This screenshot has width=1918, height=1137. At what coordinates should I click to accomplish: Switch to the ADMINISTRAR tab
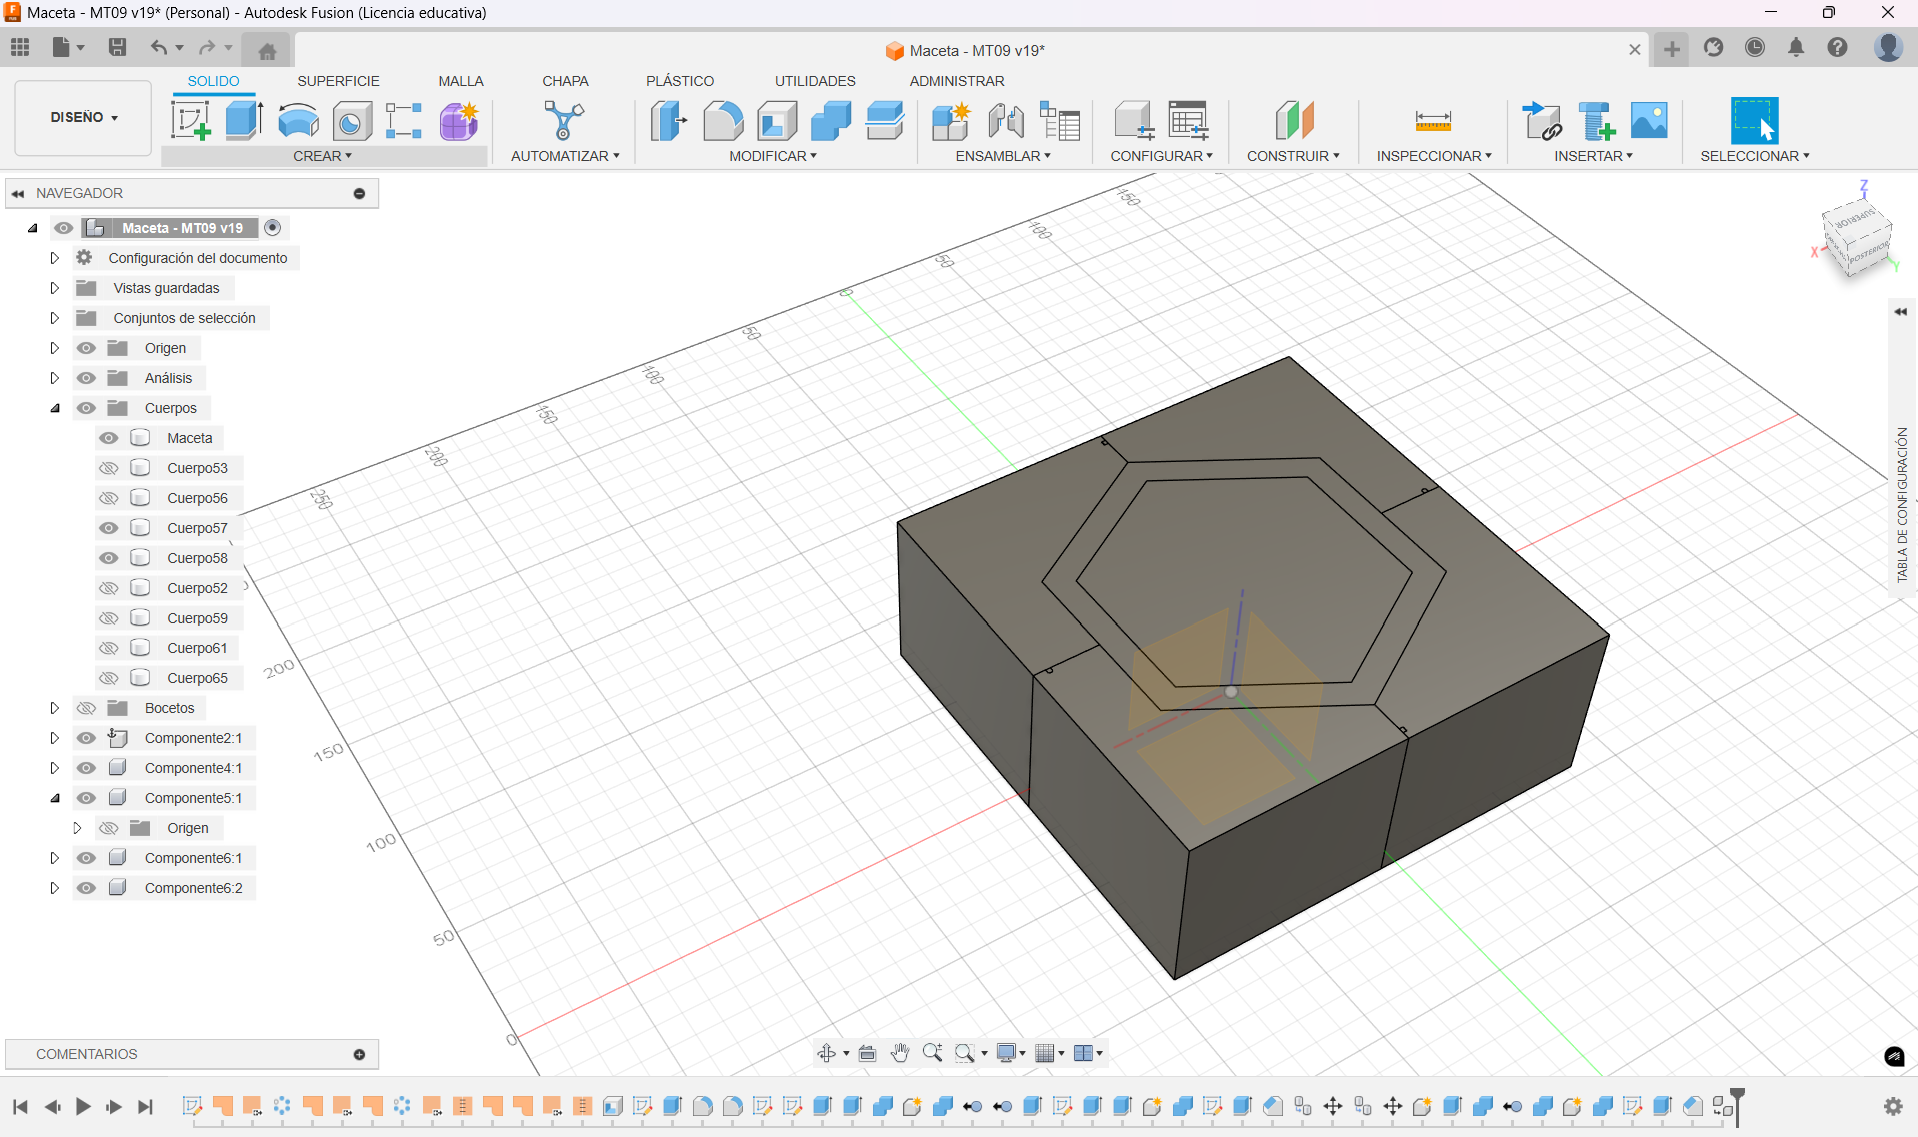coord(956,81)
